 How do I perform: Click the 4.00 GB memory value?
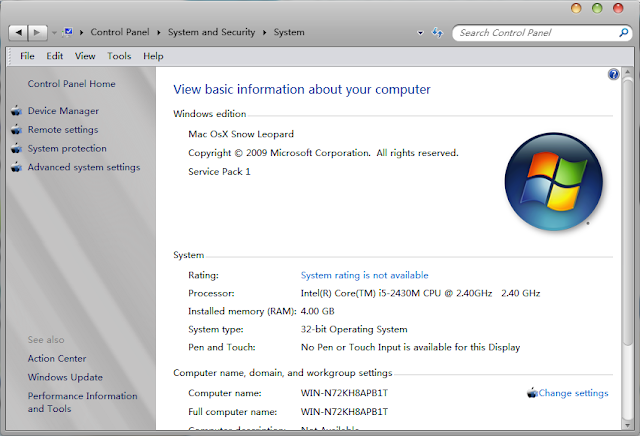(318, 311)
